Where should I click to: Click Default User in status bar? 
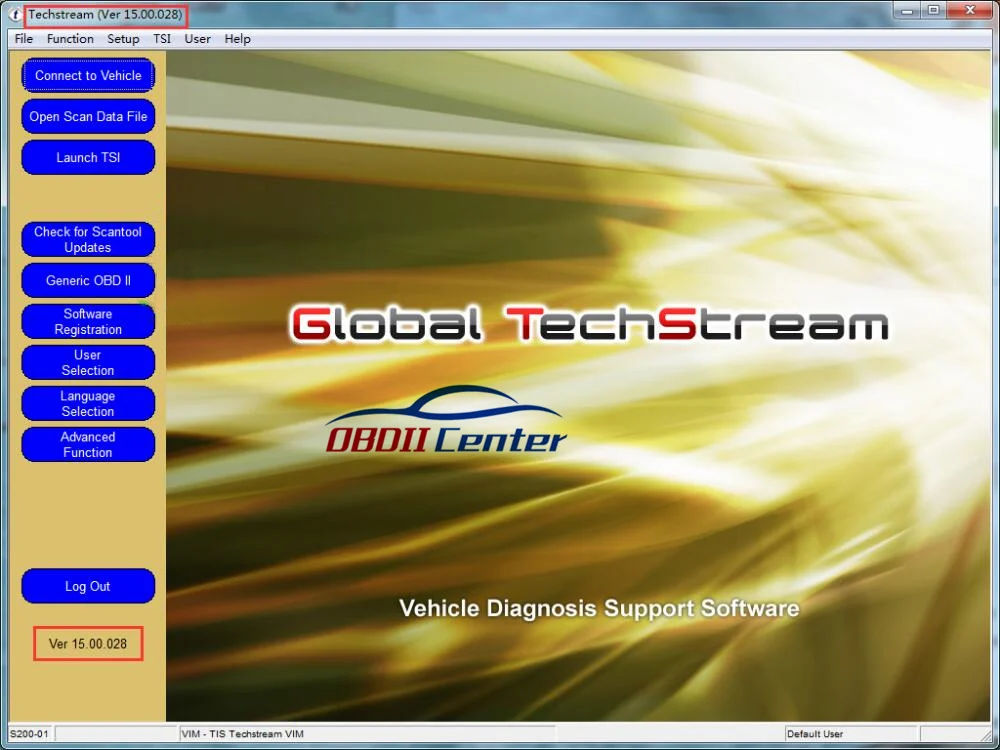815,734
